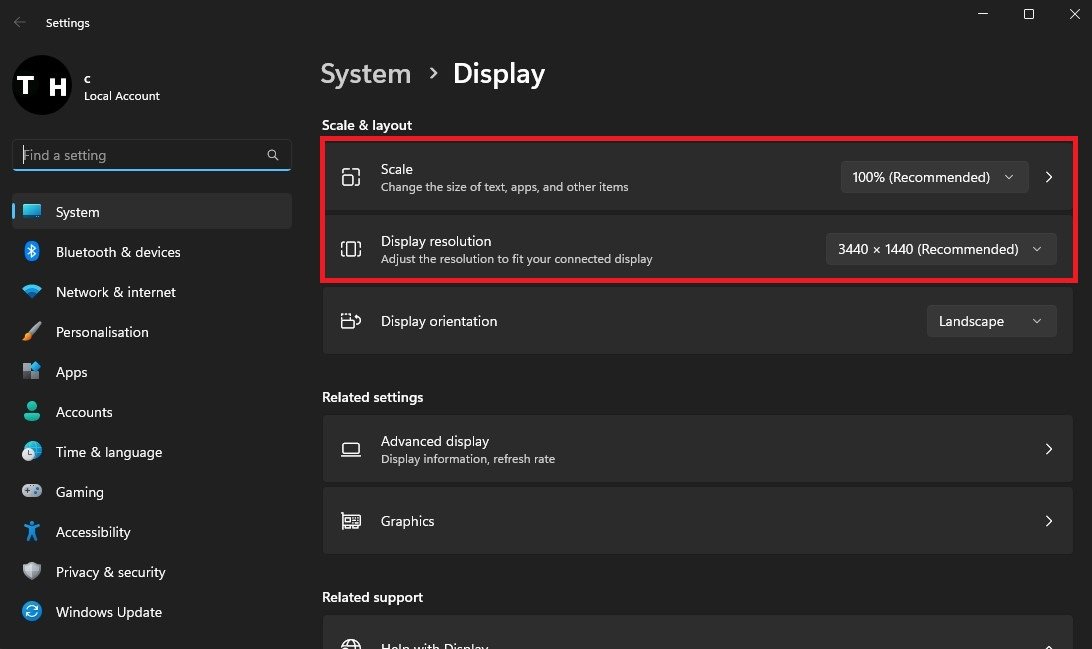Click the Find a setting search field
Image resolution: width=1092 pixels, height=649 pixels.
(x=140, y=156)
